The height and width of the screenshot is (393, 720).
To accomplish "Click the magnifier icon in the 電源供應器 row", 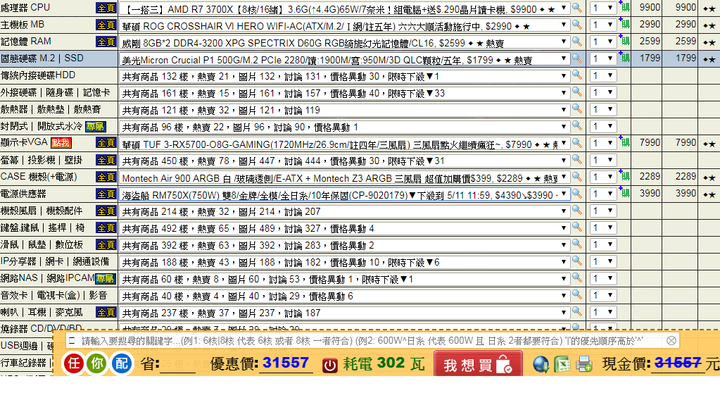I will pos(577,194).
